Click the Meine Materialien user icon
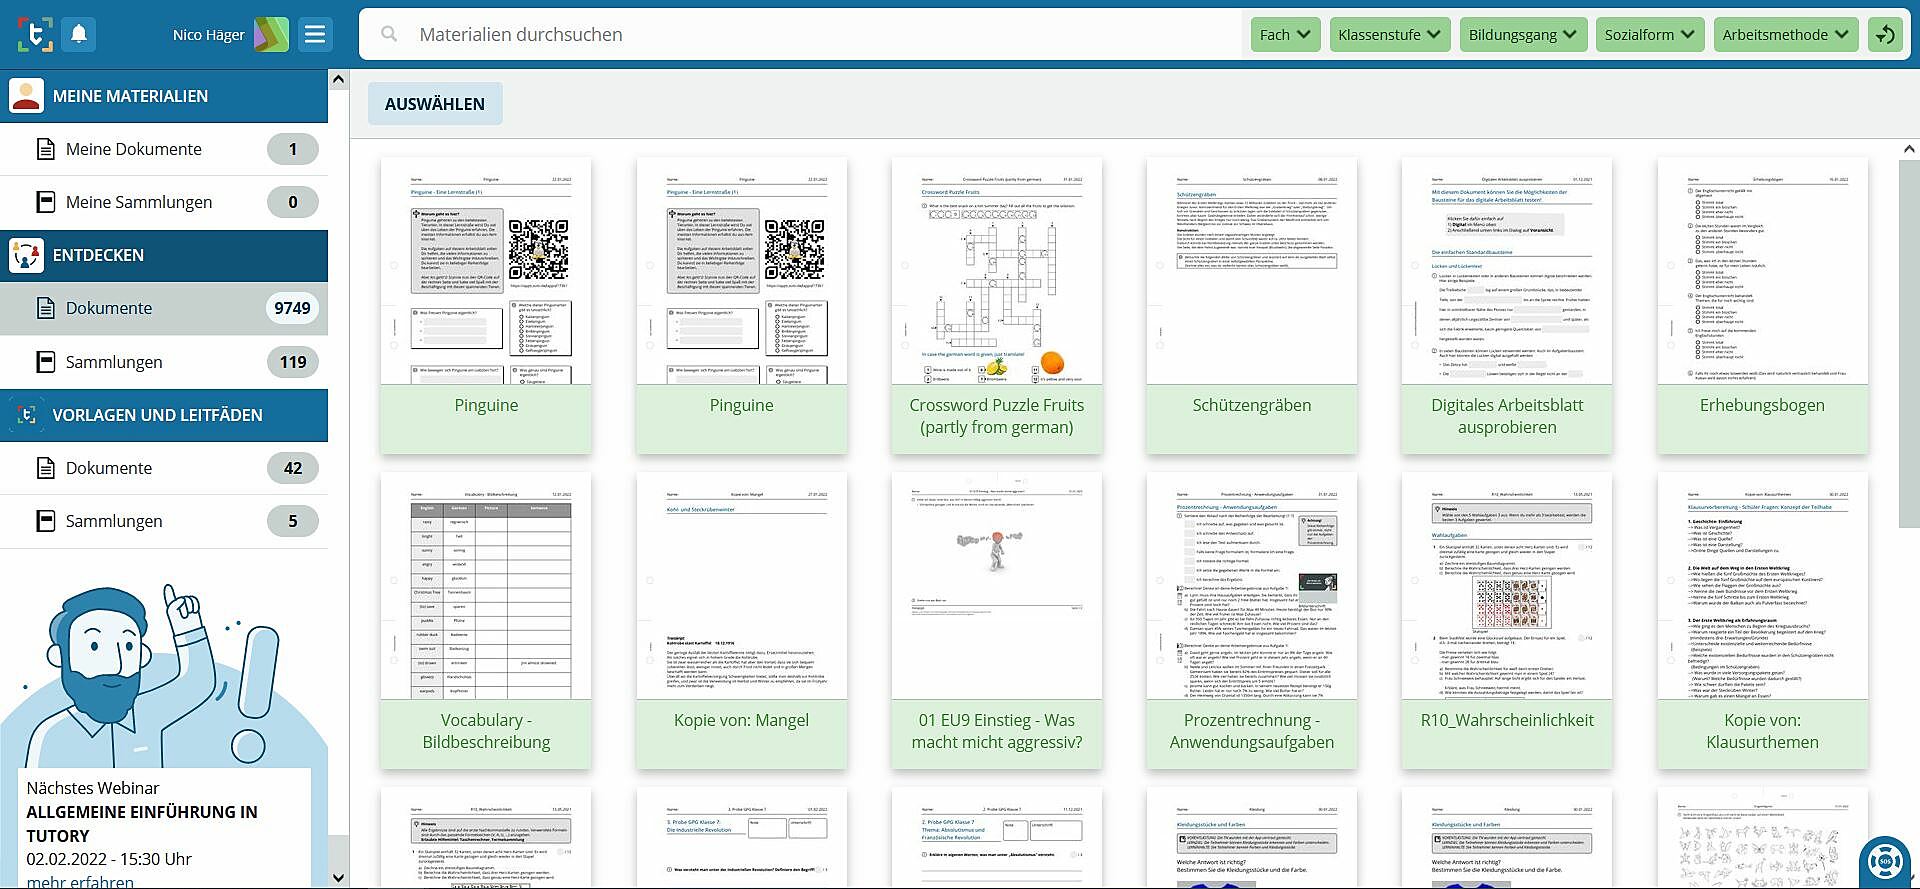This screenshot has width=1920, height=889. 26,96
